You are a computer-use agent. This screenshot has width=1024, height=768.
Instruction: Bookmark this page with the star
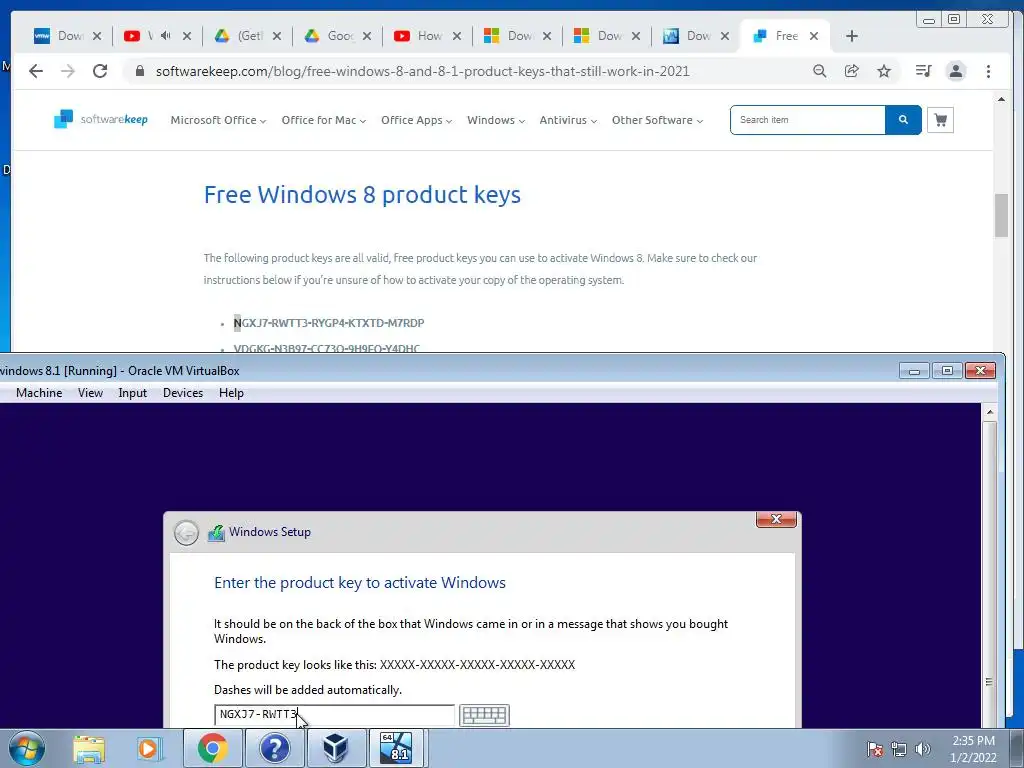click(x=884, y=71)
